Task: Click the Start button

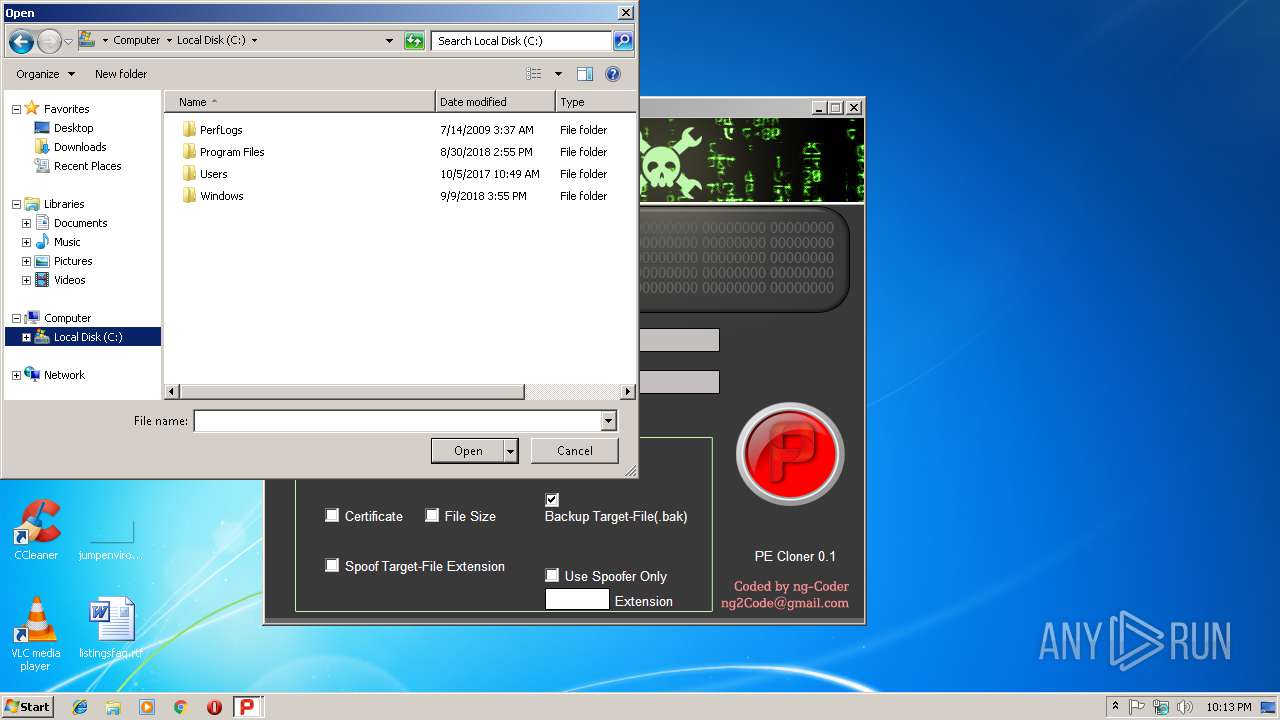Action: (x=27, y=707)
